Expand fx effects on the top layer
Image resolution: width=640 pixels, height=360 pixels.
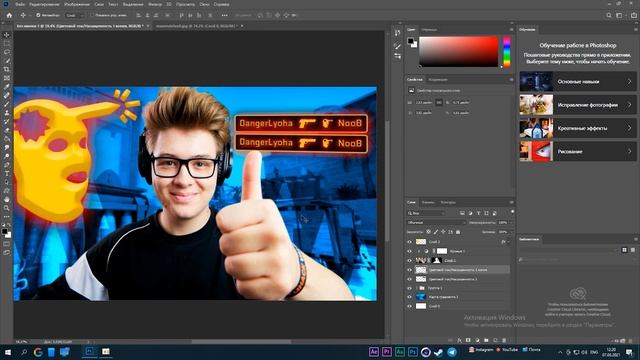[x=509, y=242]
